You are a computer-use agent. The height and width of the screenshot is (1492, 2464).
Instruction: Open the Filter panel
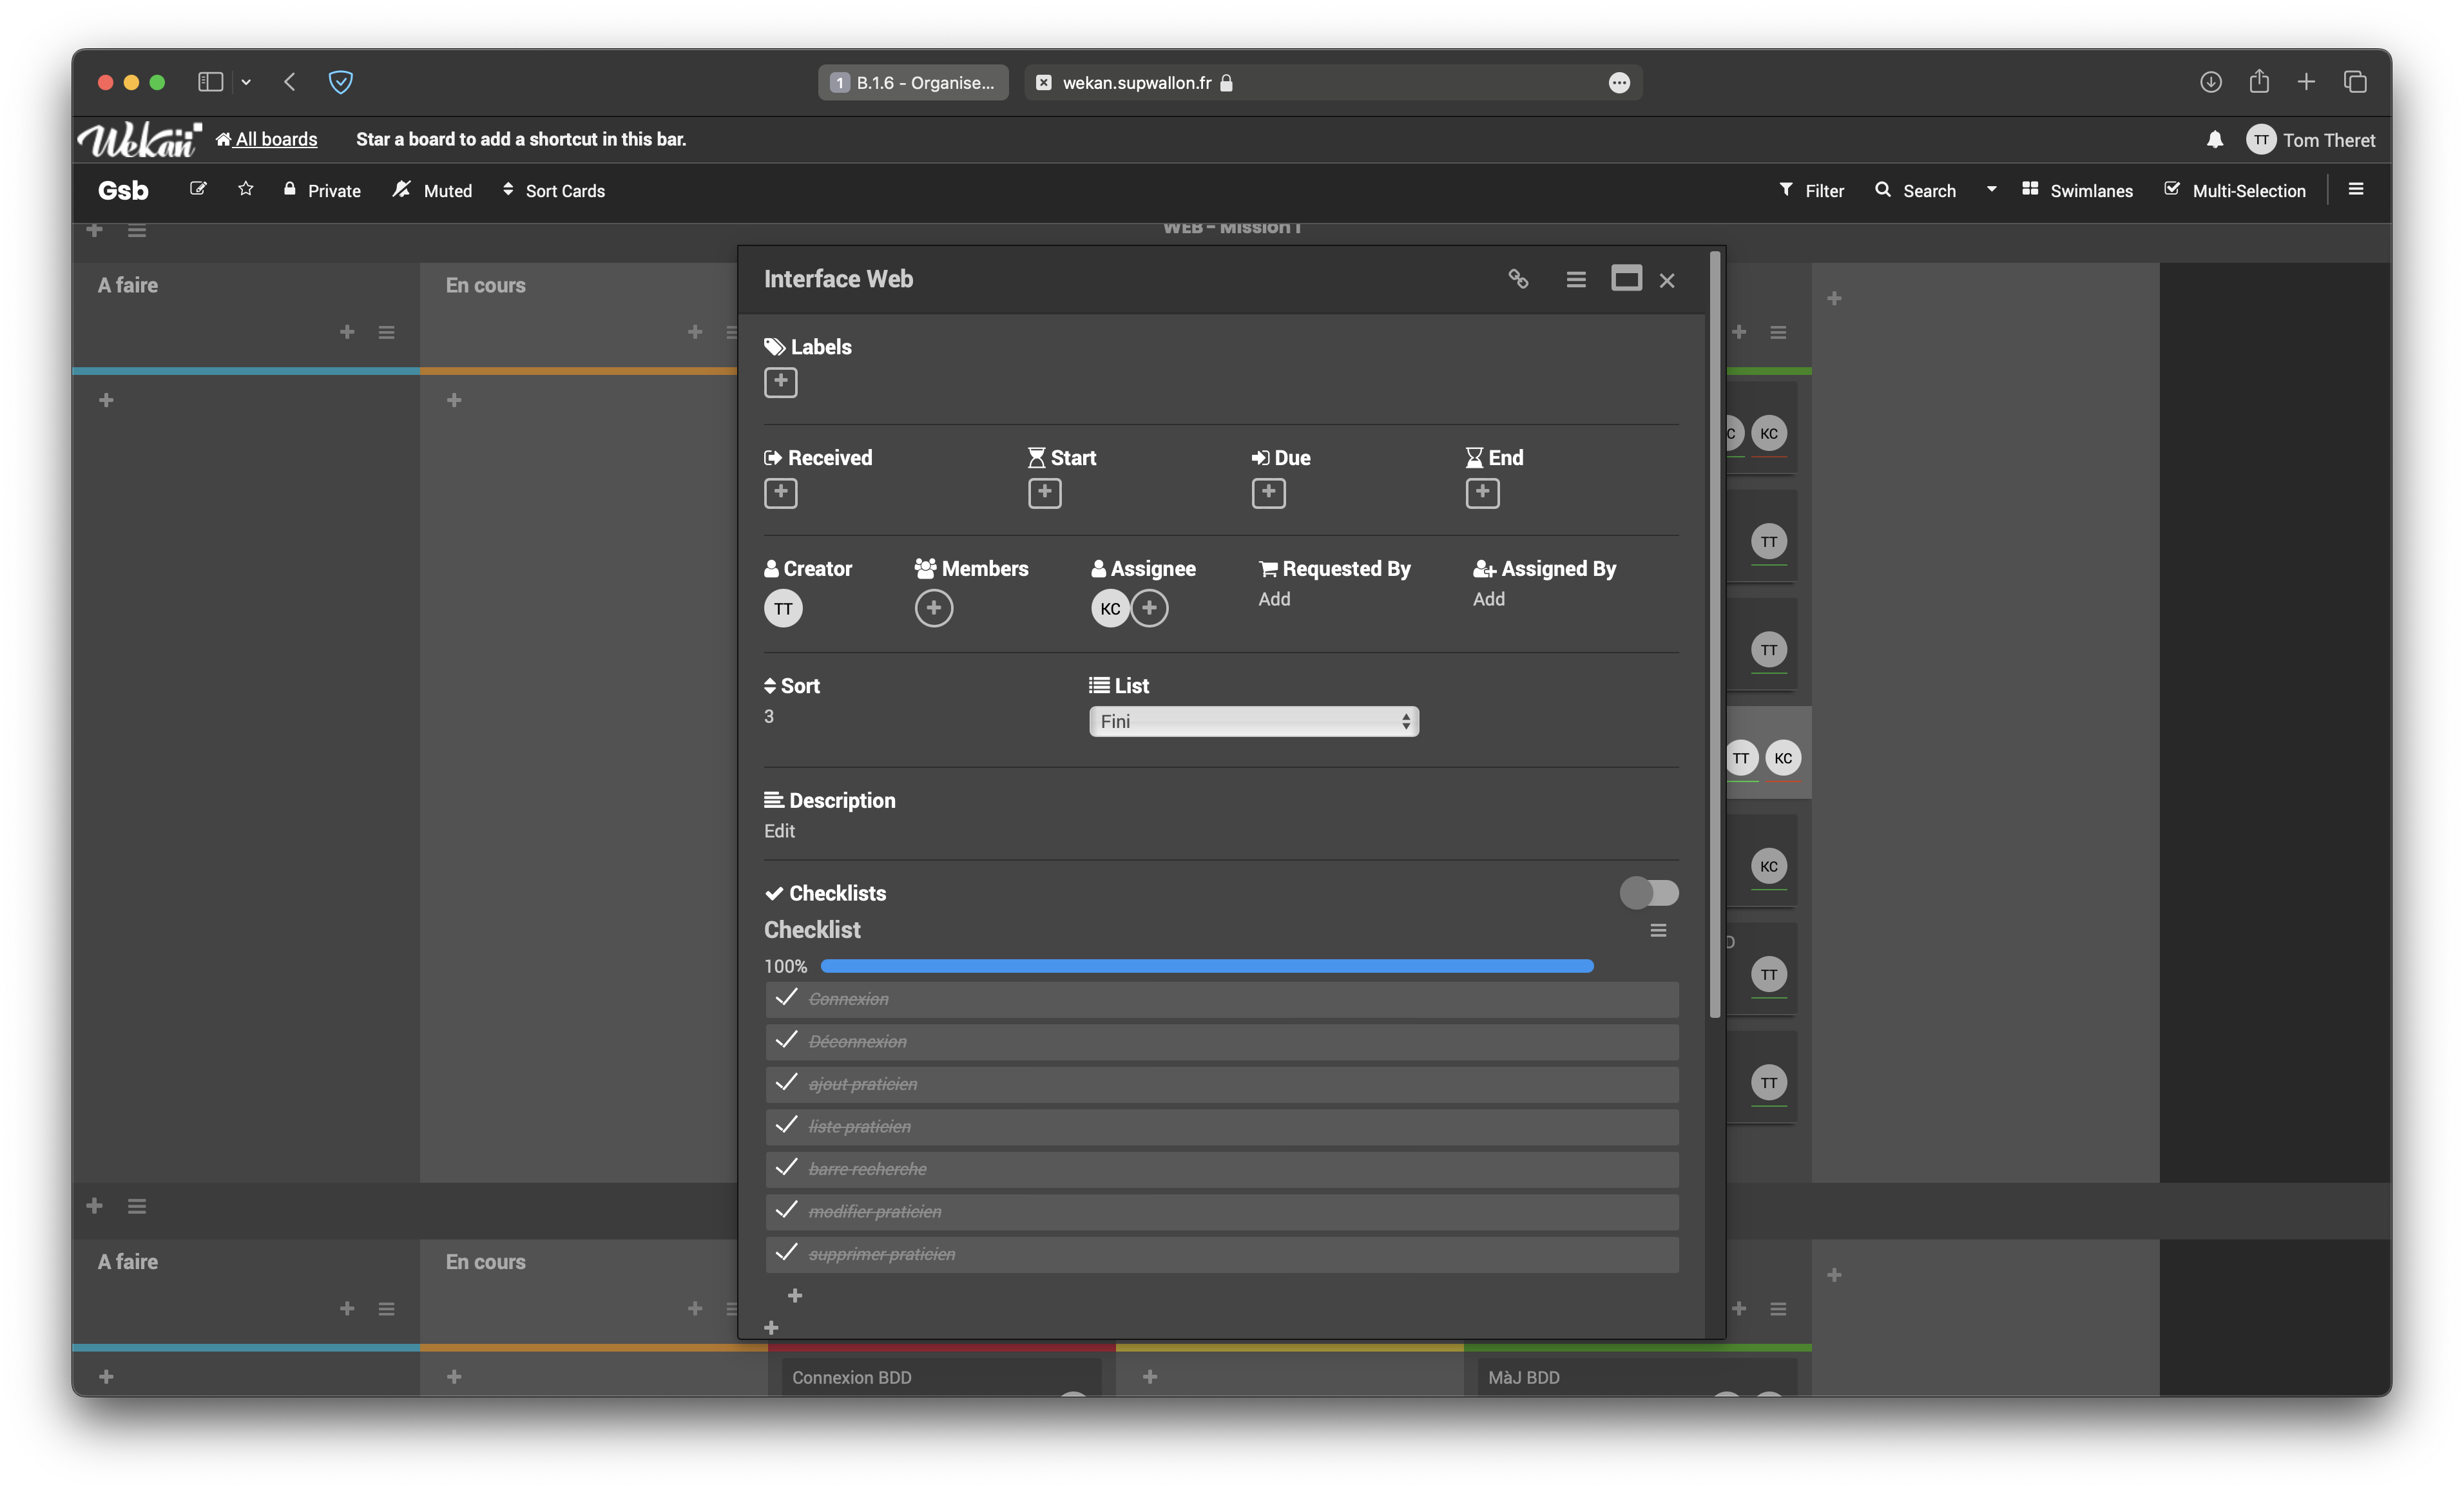pos(1811,190)
